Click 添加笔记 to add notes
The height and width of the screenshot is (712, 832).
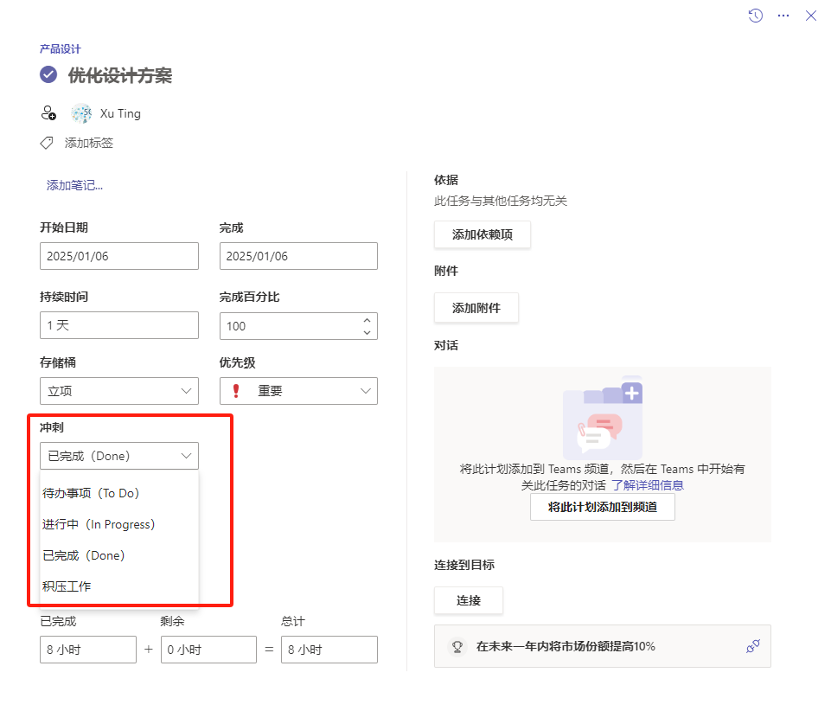[x=74, y=185]
